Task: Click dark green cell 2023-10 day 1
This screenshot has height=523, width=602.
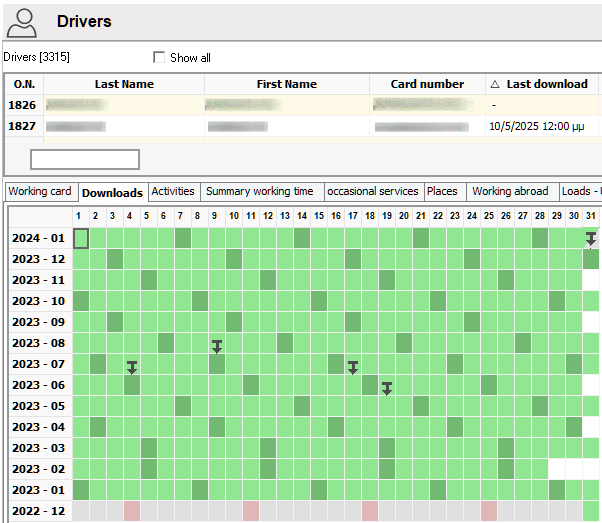Action: pyautogui.click(x=81, y=301)
